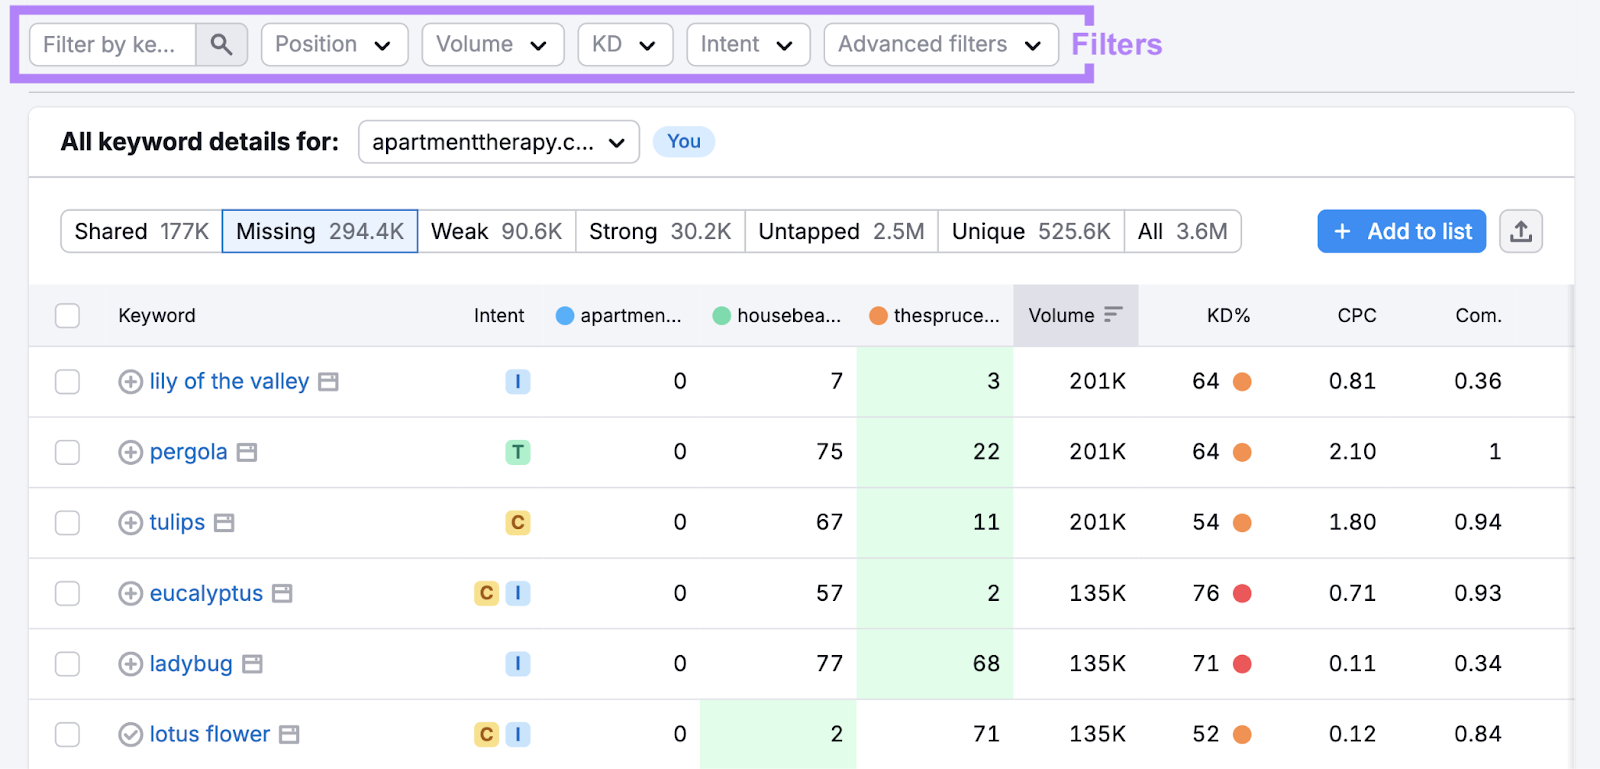The width and height of the screenshot is (1600, 769).
Task: Expand the Position filter dropdown
Action: 334,45
